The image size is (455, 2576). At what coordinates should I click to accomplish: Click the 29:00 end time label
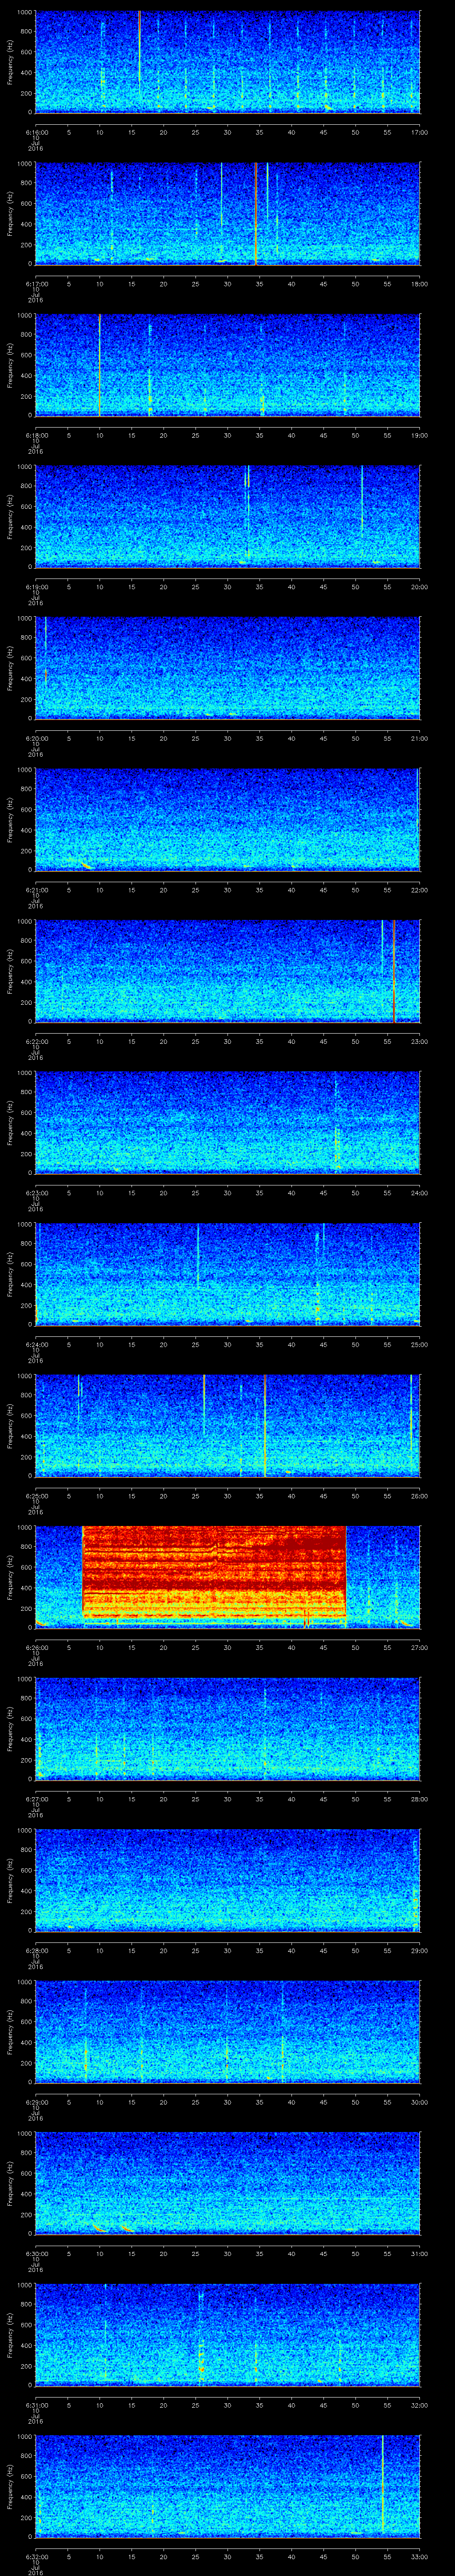click(x=420, y=1950)
